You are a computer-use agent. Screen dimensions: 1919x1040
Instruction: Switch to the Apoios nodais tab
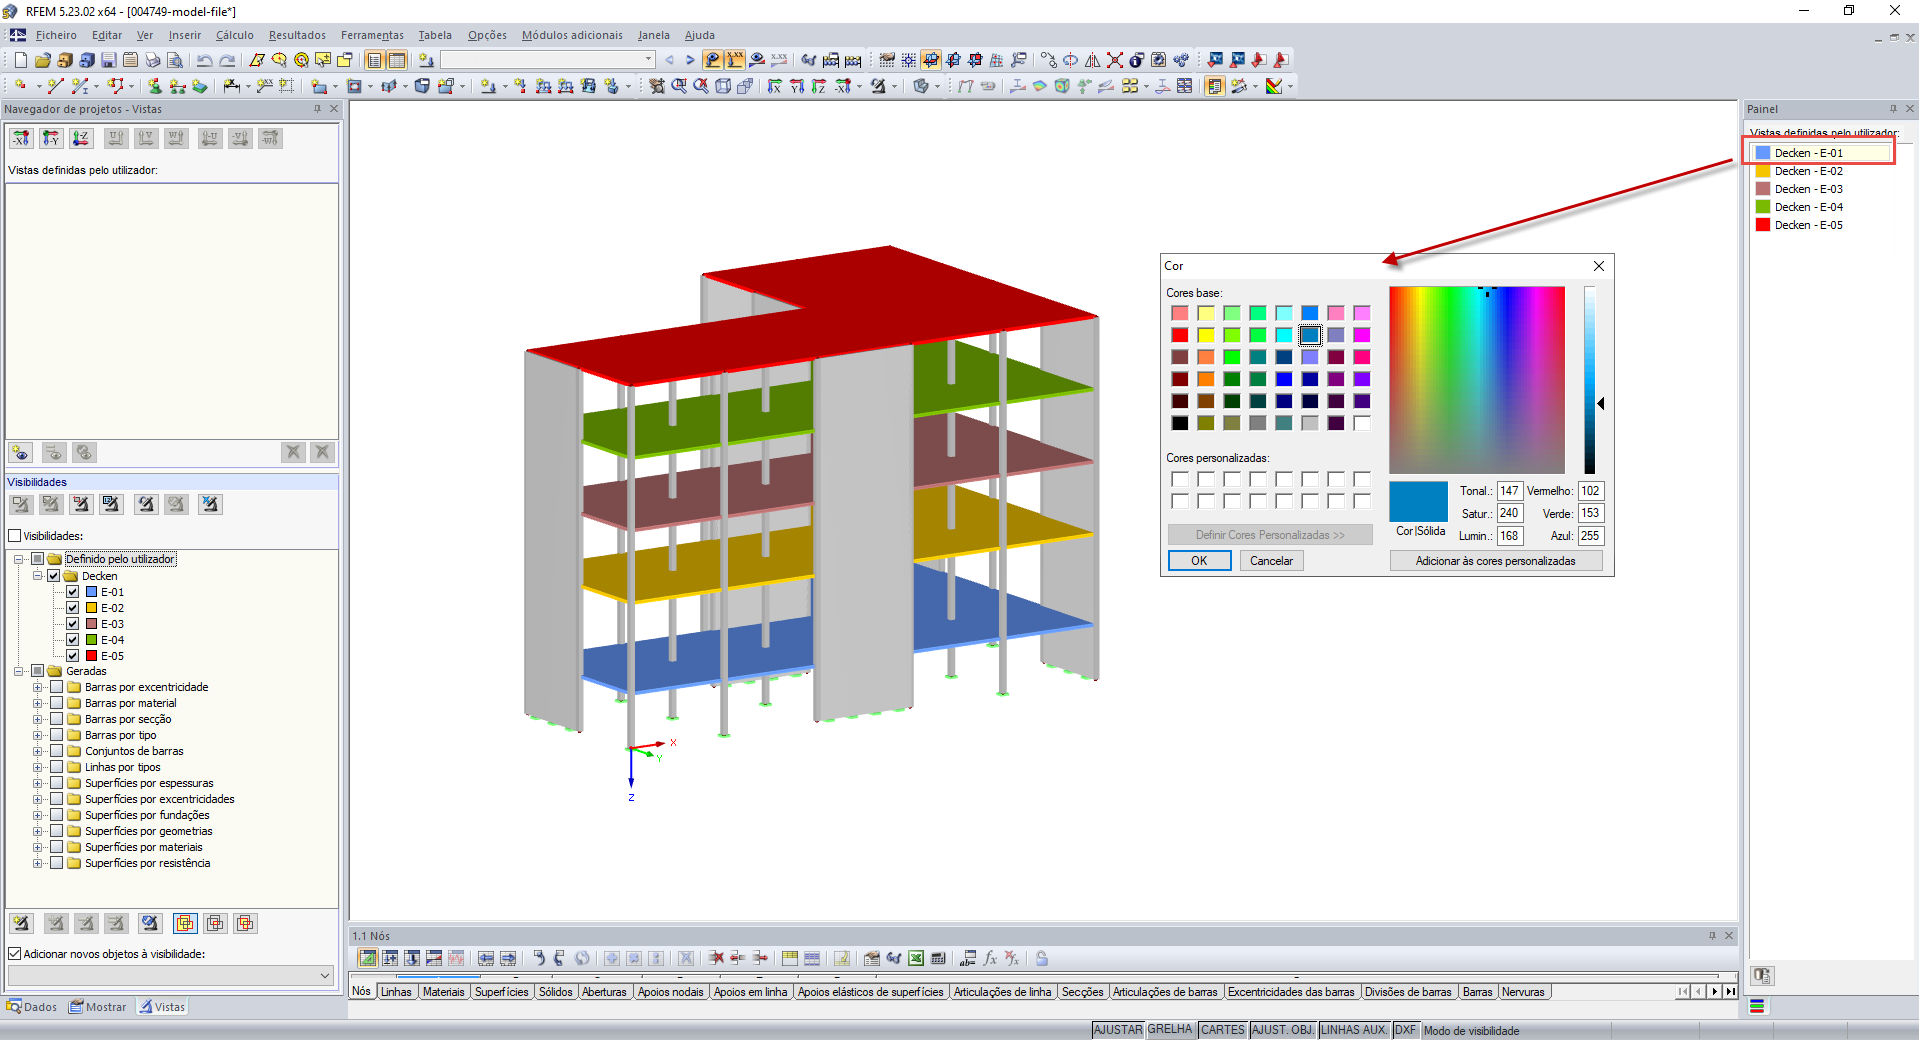[x=671, y=992]
